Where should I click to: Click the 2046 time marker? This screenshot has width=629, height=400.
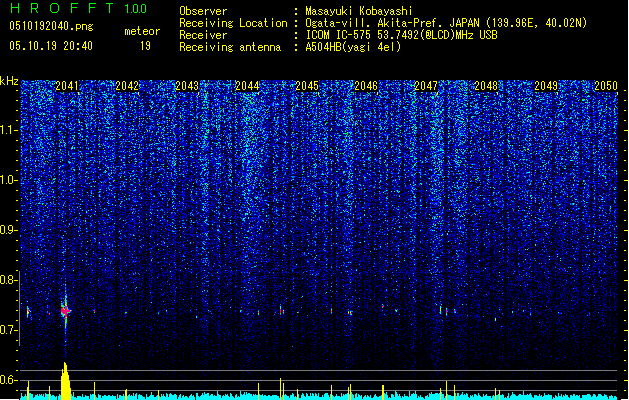tap(366, 86)
